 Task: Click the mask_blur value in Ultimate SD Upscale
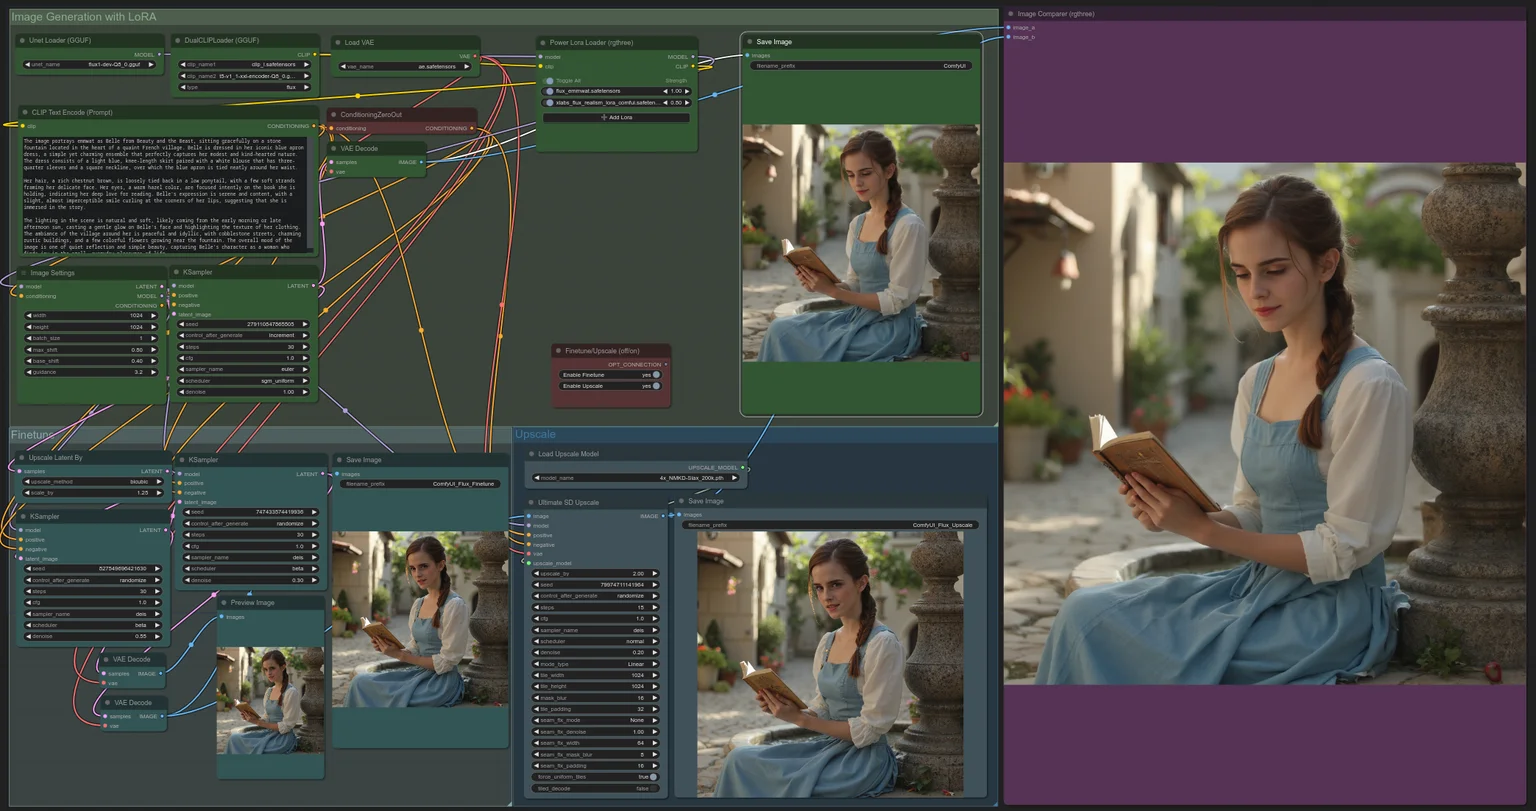597,698
